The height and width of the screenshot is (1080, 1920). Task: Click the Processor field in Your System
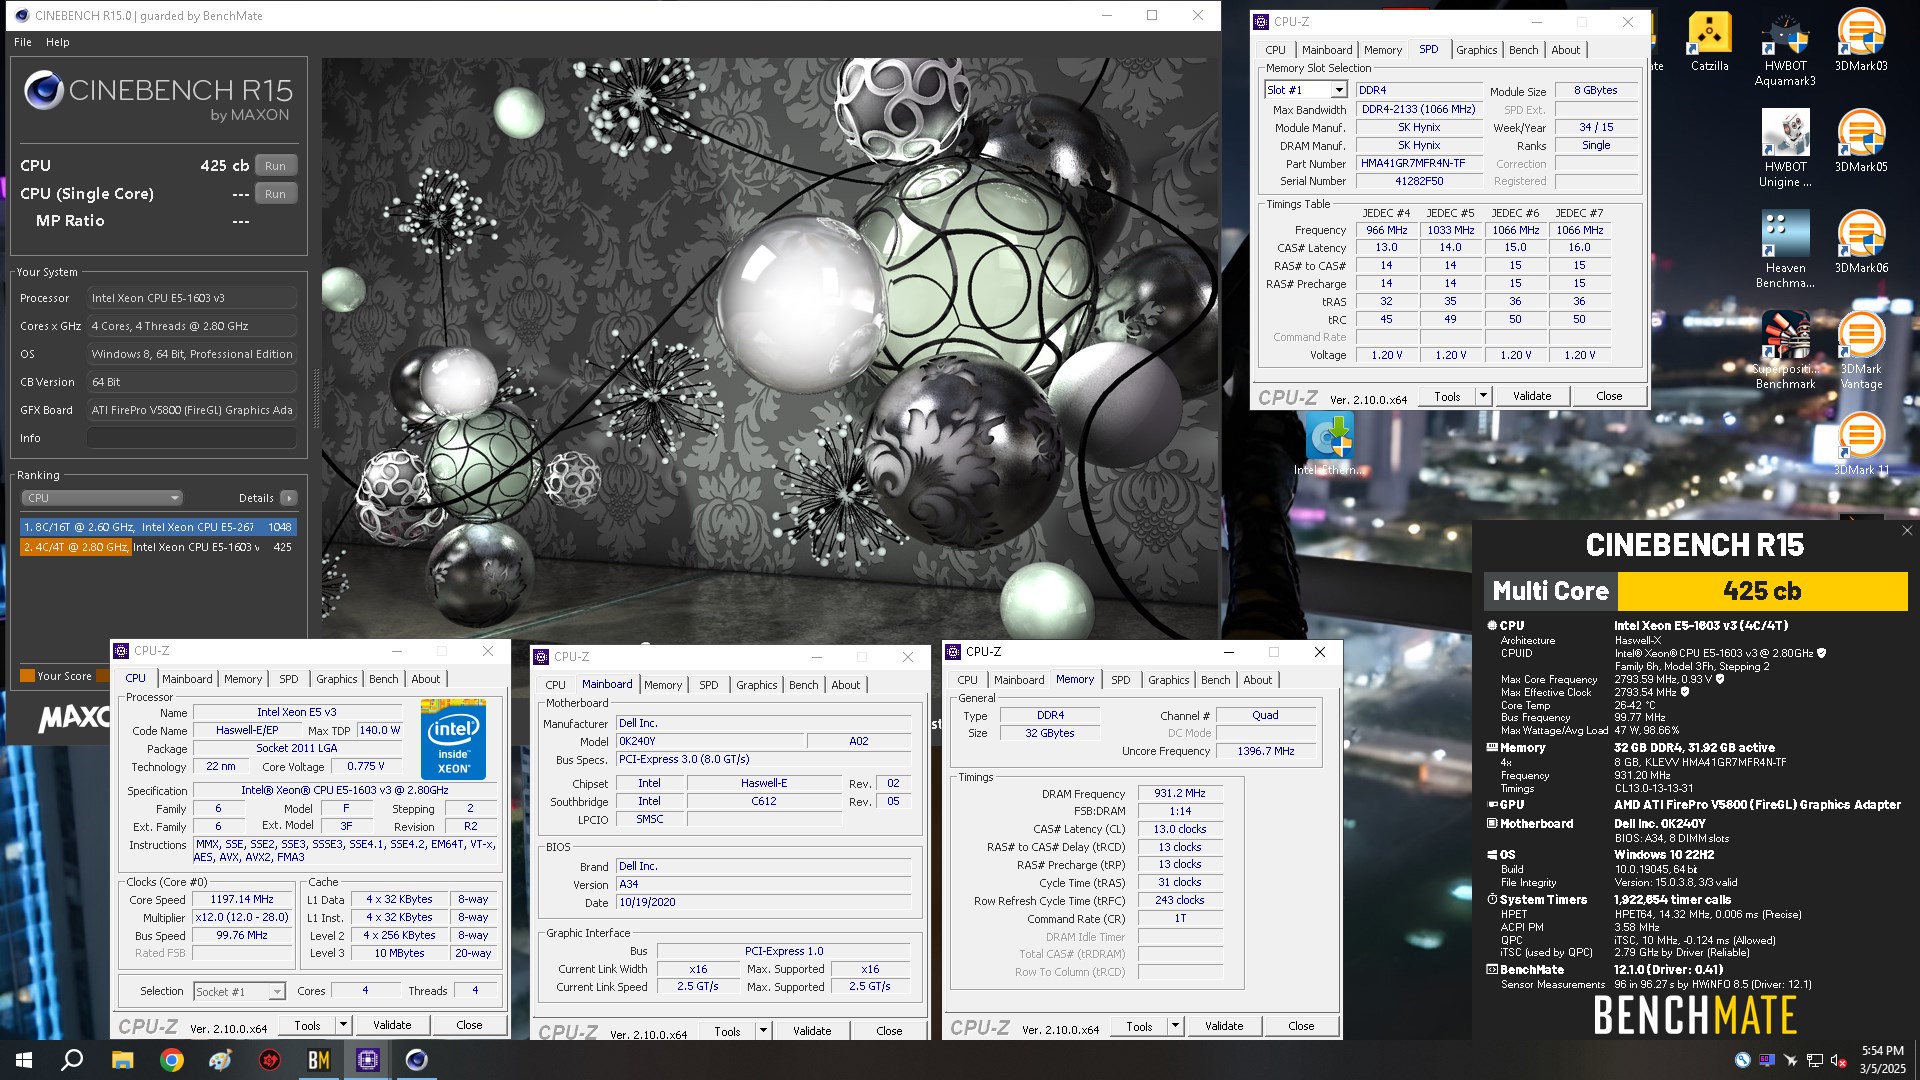(x=191, y=298)
